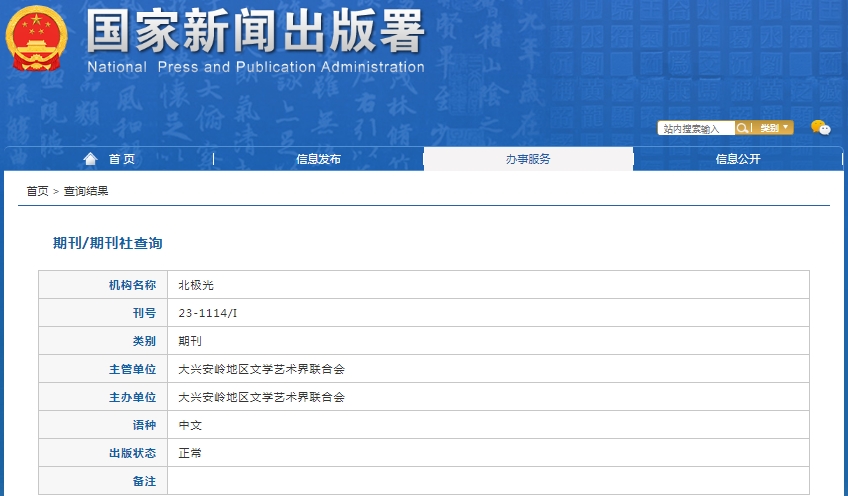Click the 期刊/期刊社查询 section heading

click(108, 243)
